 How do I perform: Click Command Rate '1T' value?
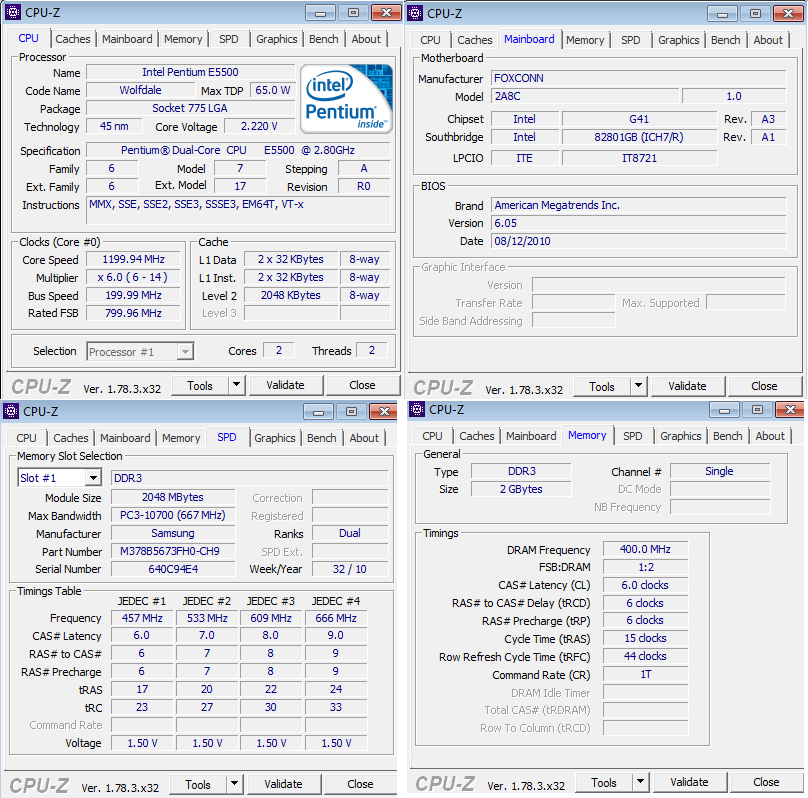click(645, 674)
